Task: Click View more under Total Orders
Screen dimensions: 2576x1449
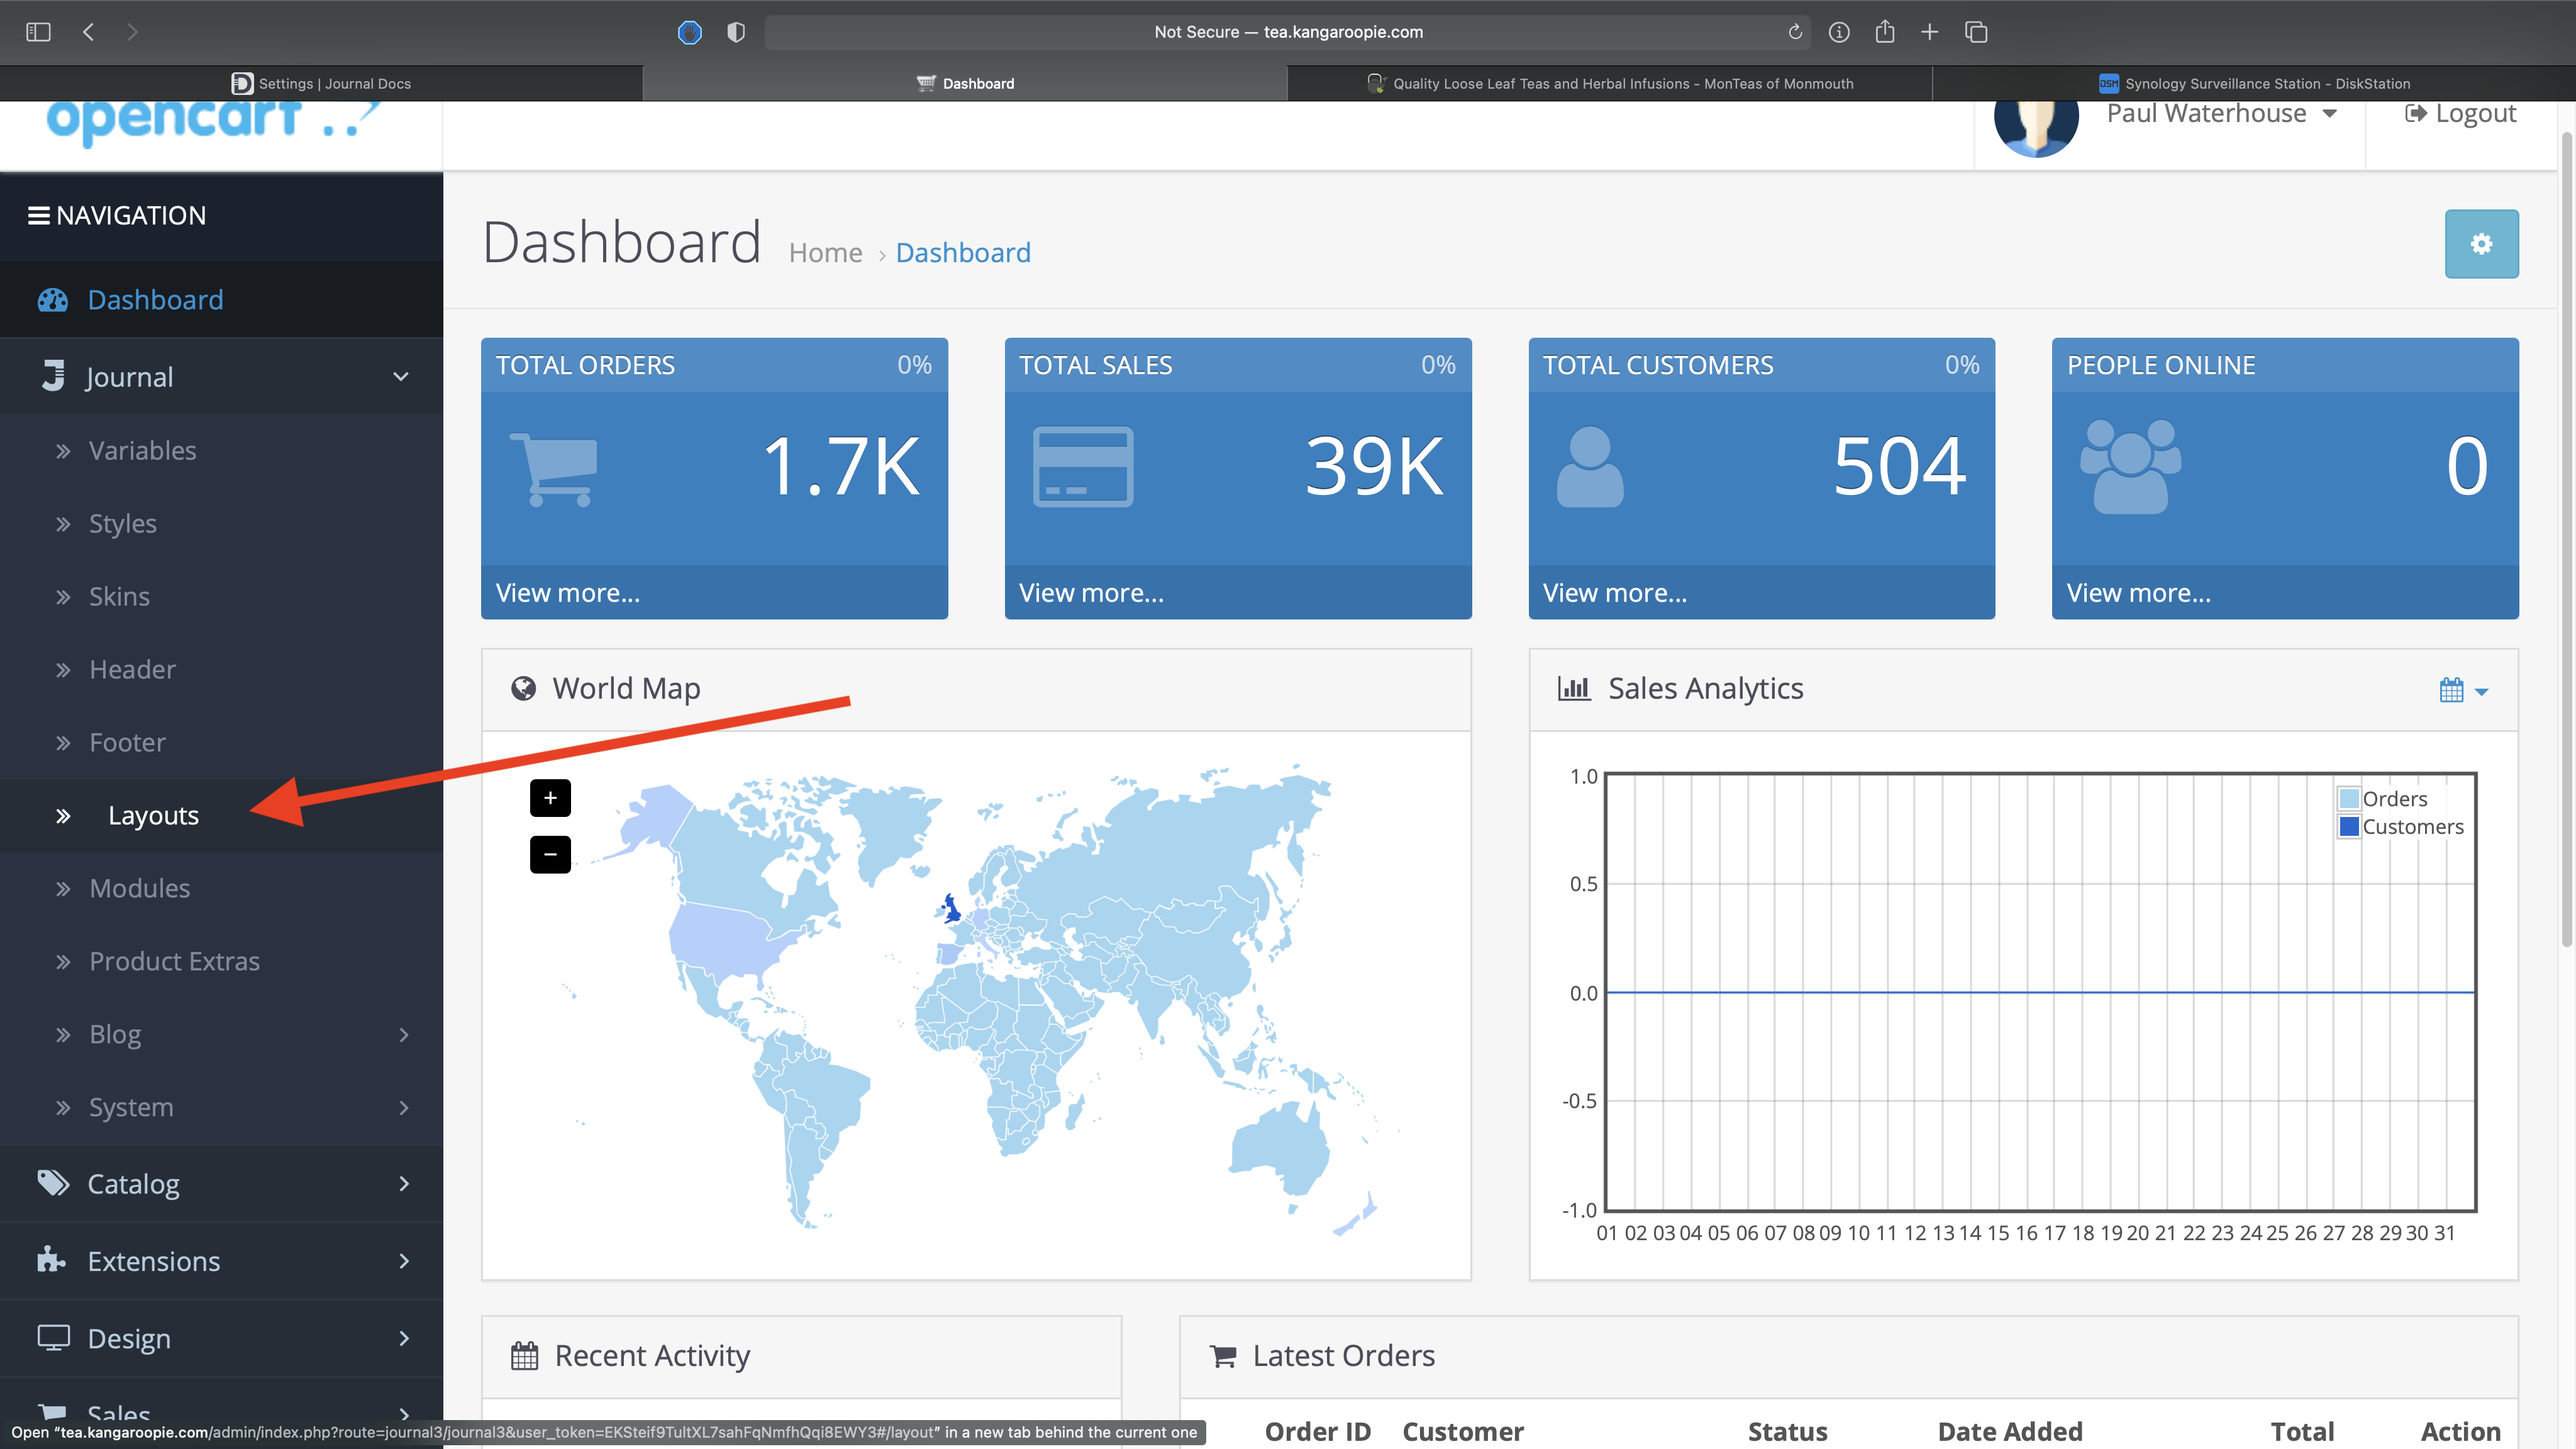Action: 568,593
